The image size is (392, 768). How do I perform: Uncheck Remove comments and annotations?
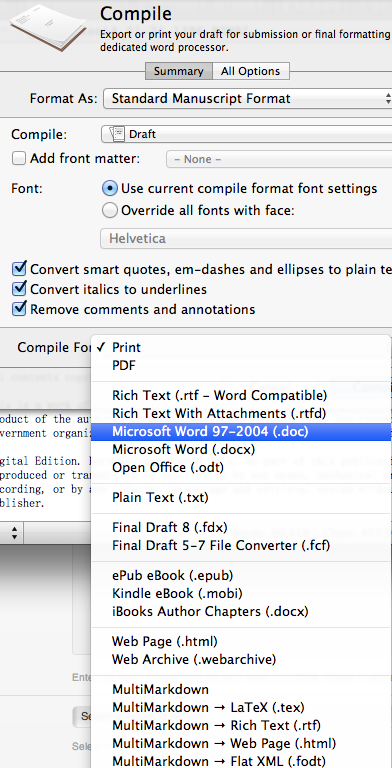click(19, 309)
